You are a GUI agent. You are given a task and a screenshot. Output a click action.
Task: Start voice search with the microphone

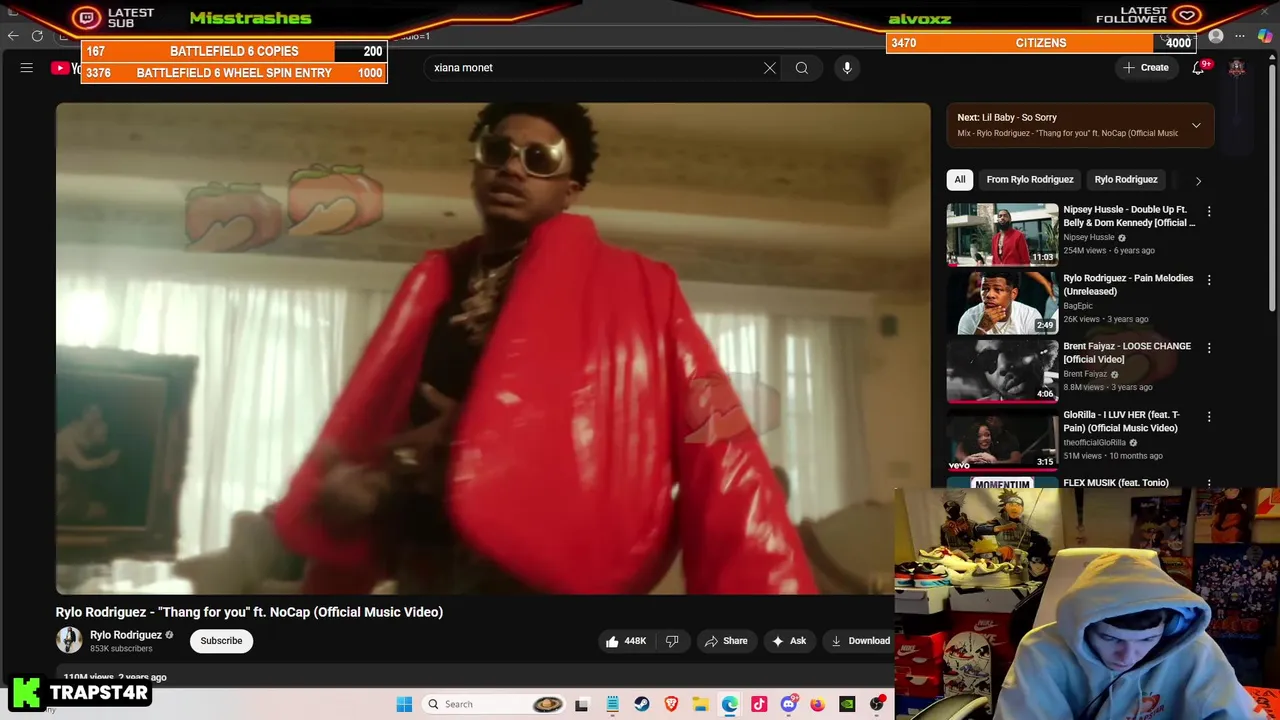click(847, 68)
